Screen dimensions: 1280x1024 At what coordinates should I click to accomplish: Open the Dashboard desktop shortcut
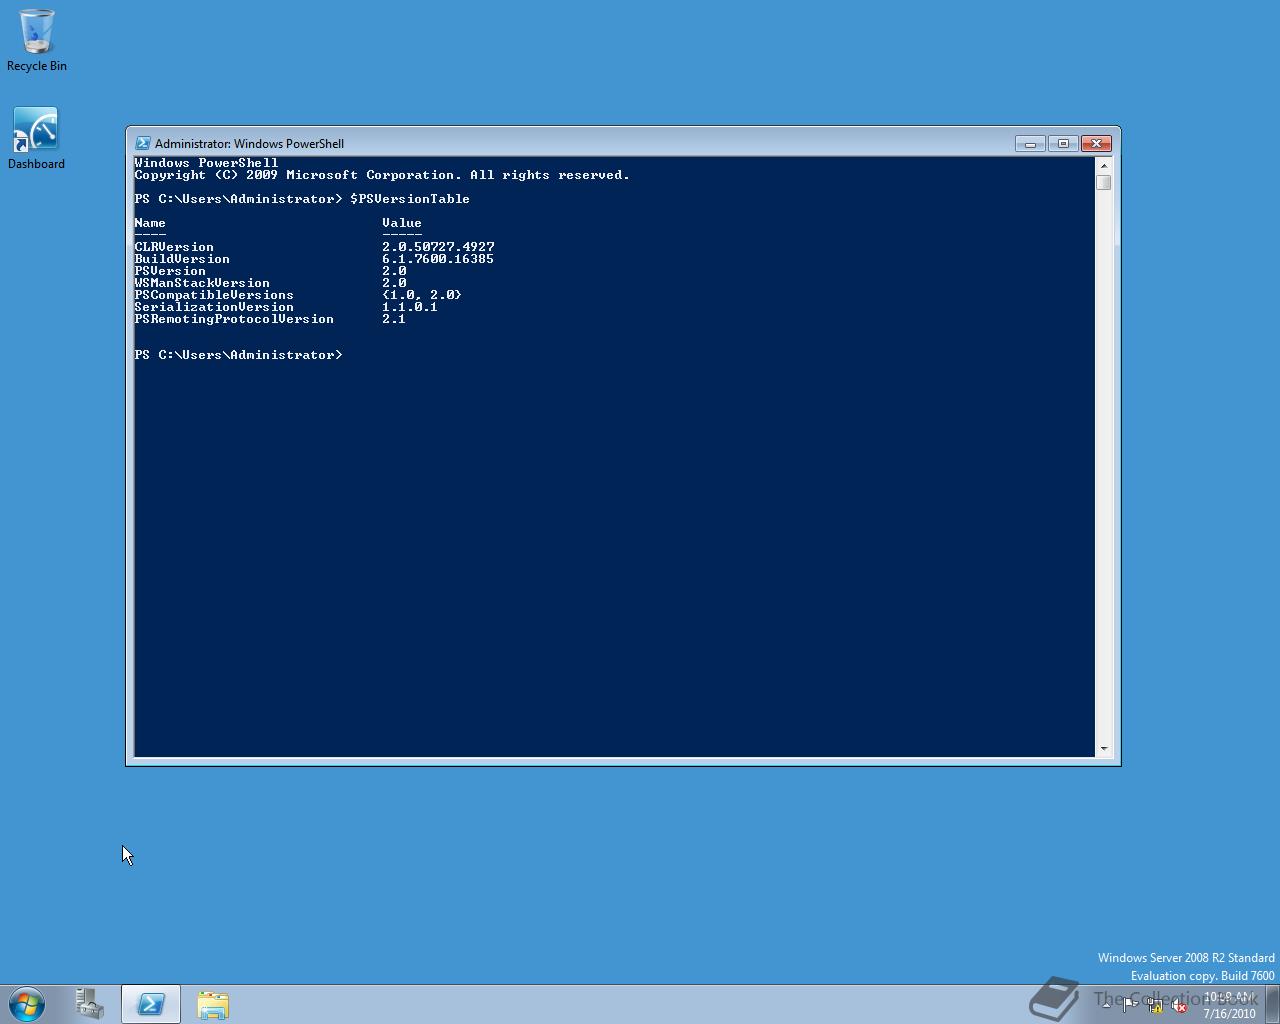point(36,138)
